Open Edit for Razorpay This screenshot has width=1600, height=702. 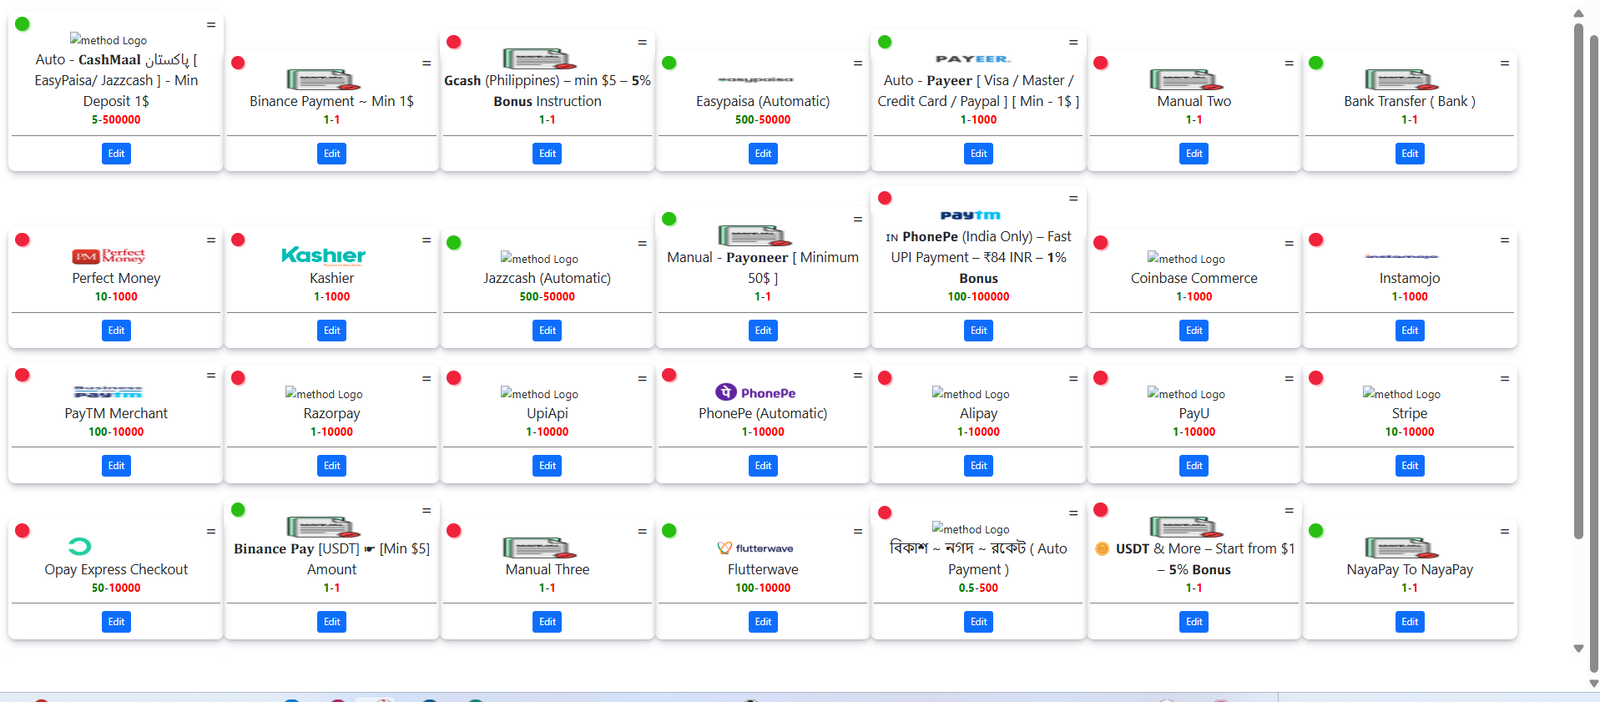pyautogui.click(x=332, y=465)
